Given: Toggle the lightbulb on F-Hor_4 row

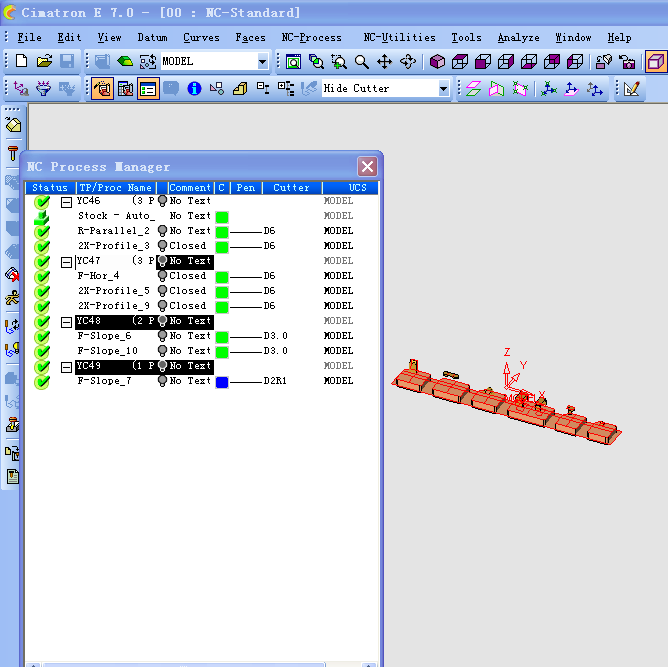Looking at the screenshot, I should [x=162, y=276].
